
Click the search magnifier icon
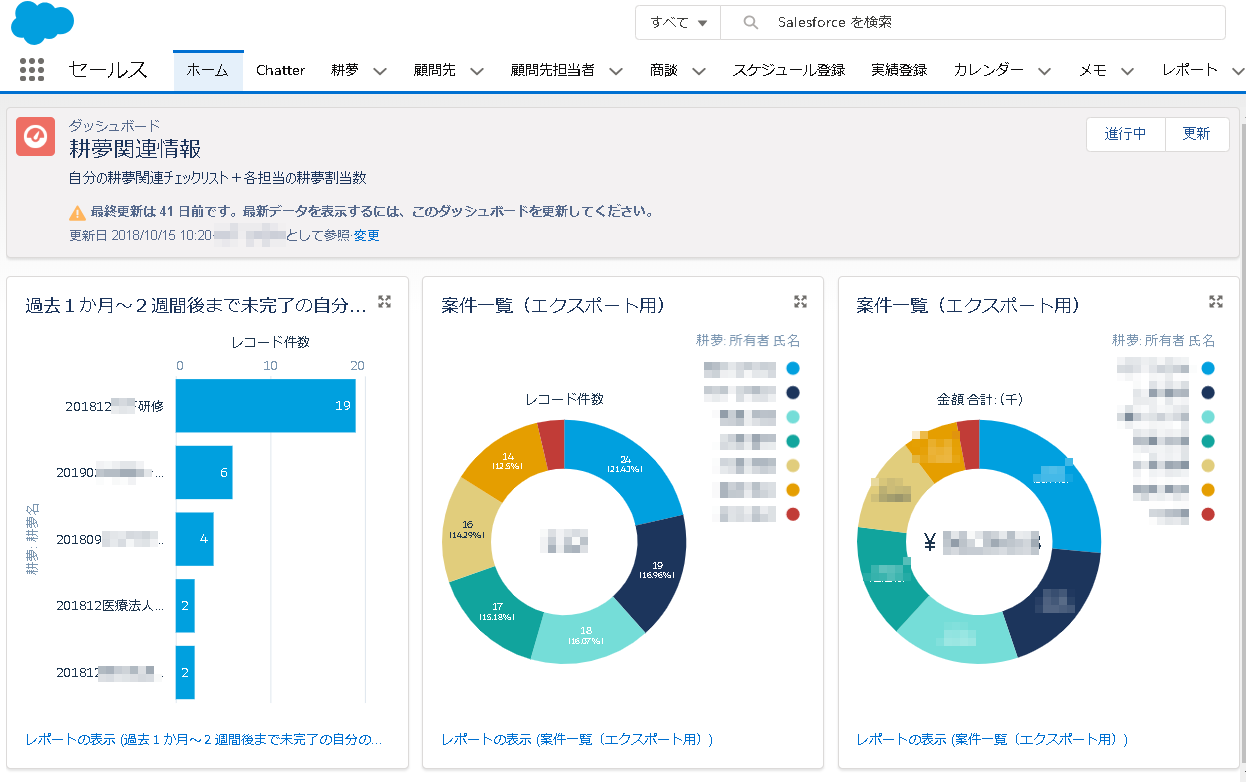749,22
